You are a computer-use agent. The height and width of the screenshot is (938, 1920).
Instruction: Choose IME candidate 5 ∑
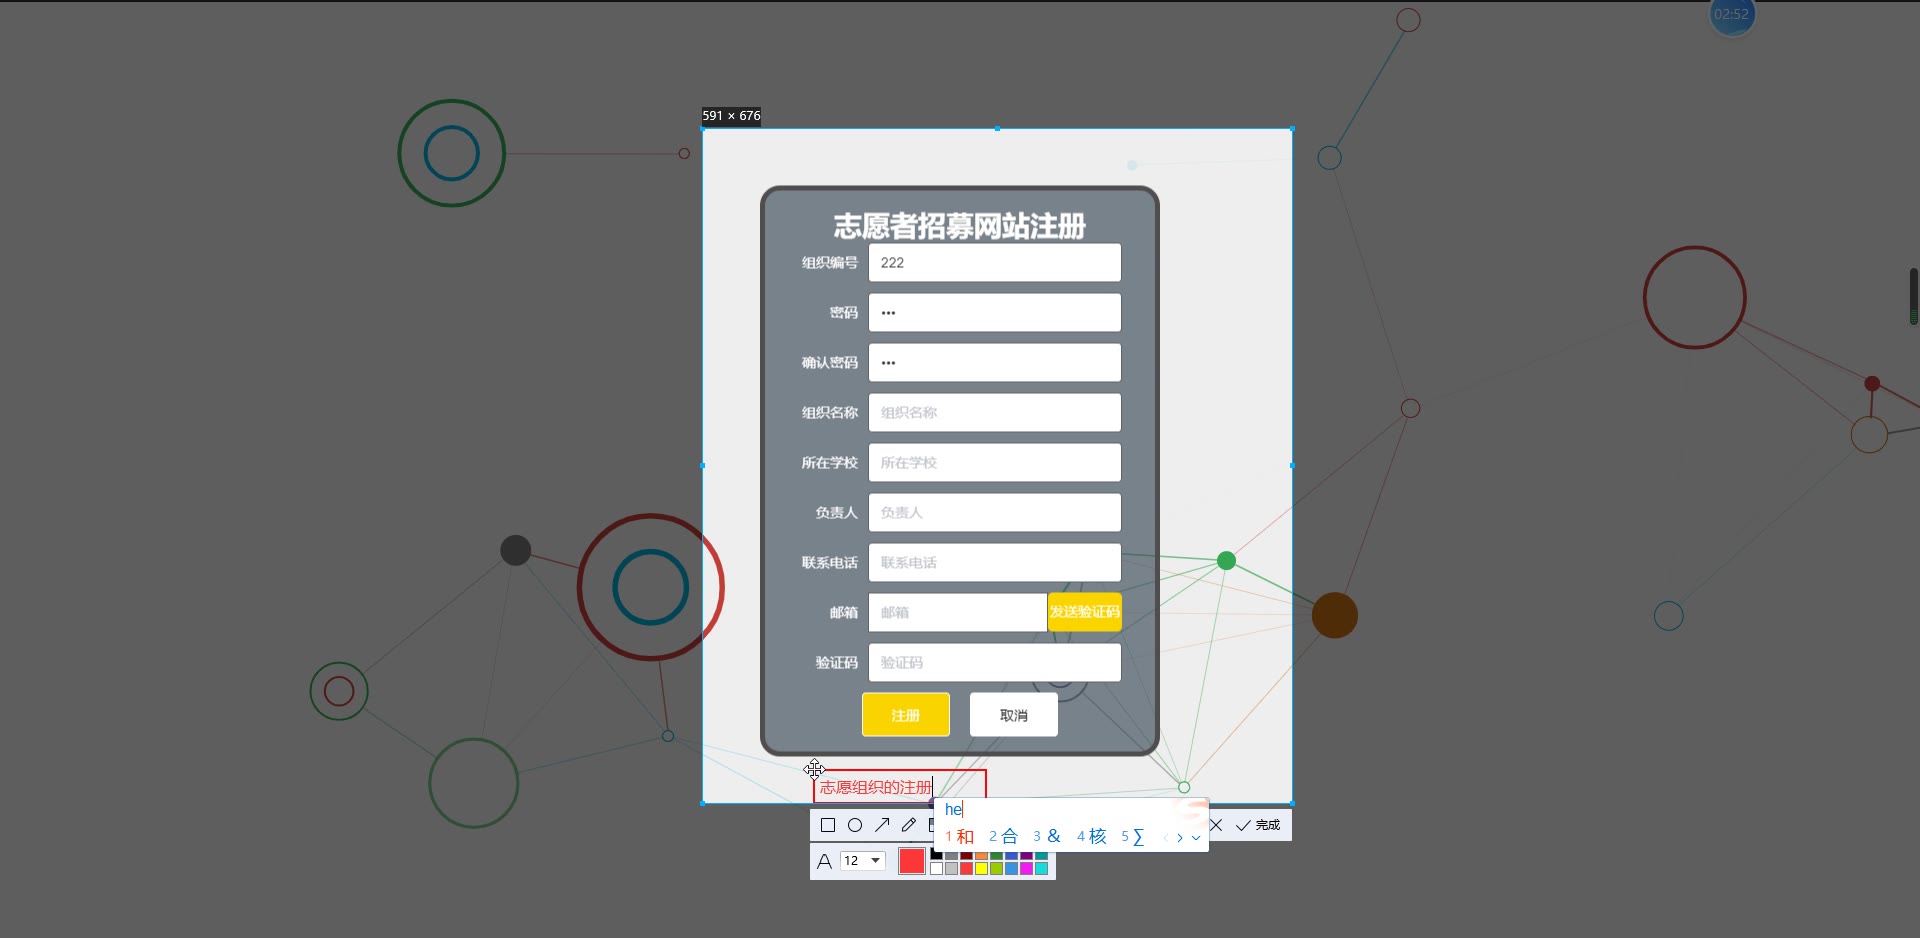(1133, 837)
